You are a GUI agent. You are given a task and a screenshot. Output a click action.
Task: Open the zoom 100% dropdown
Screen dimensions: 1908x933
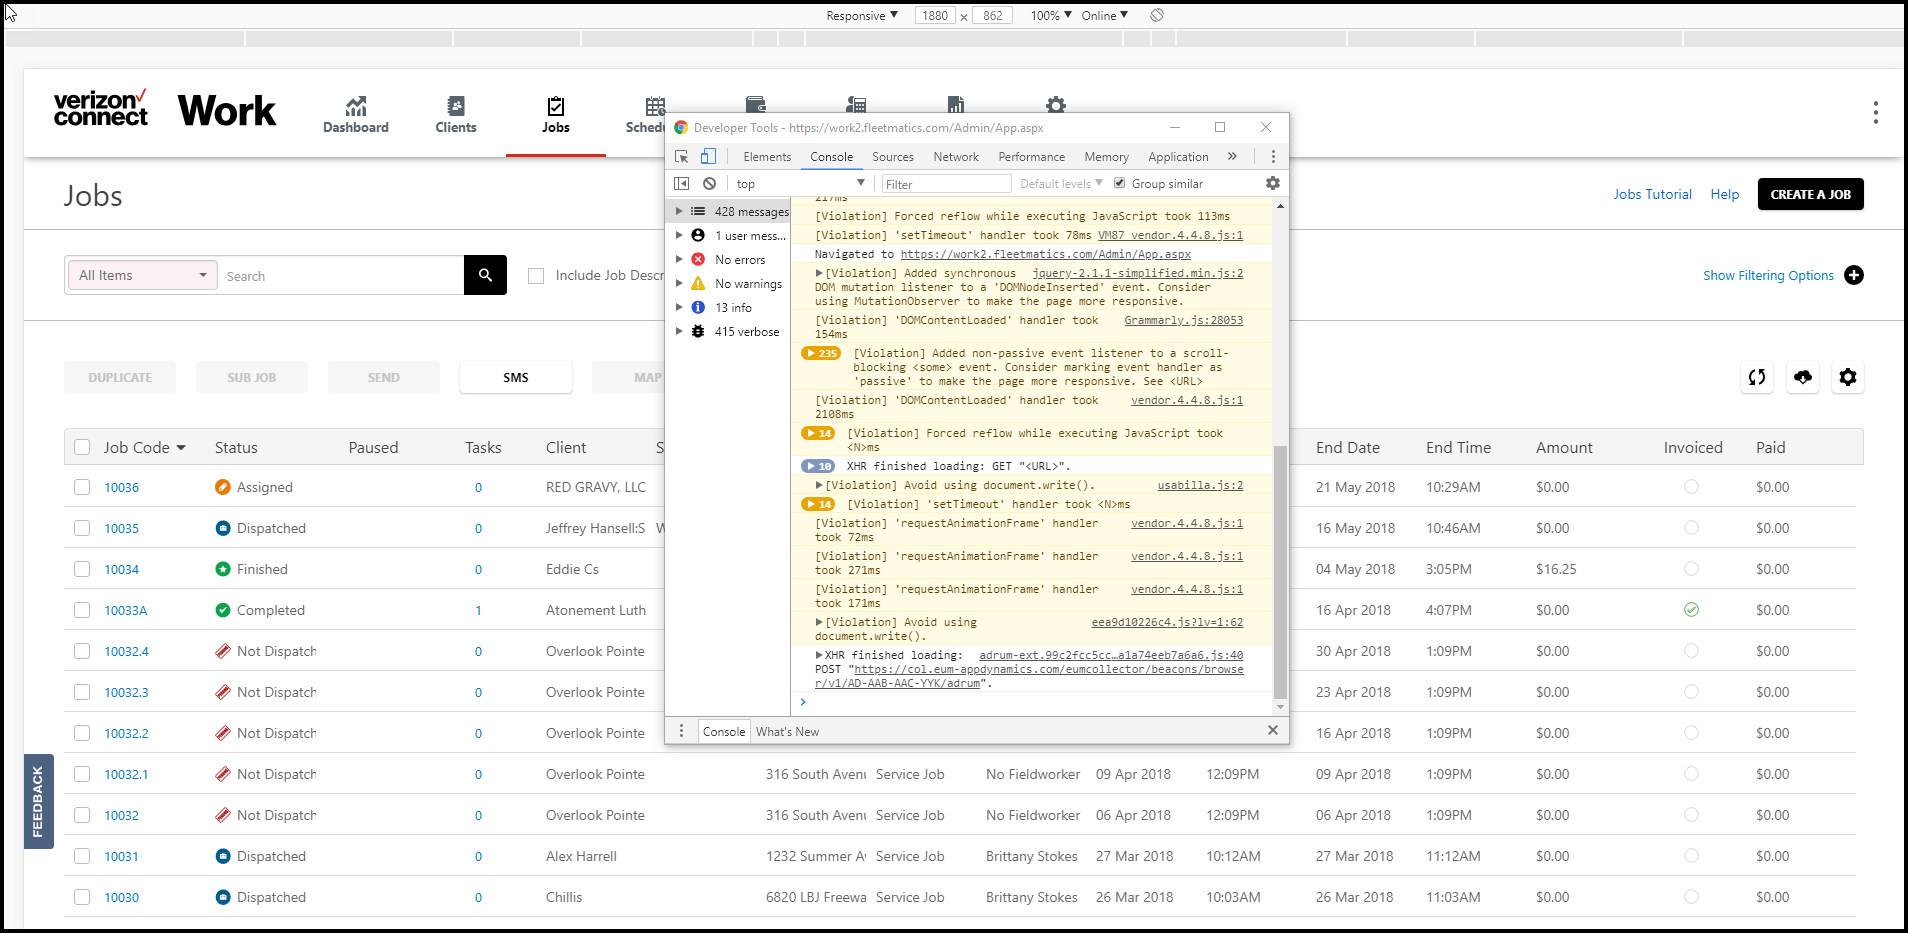coord(1051,15)
